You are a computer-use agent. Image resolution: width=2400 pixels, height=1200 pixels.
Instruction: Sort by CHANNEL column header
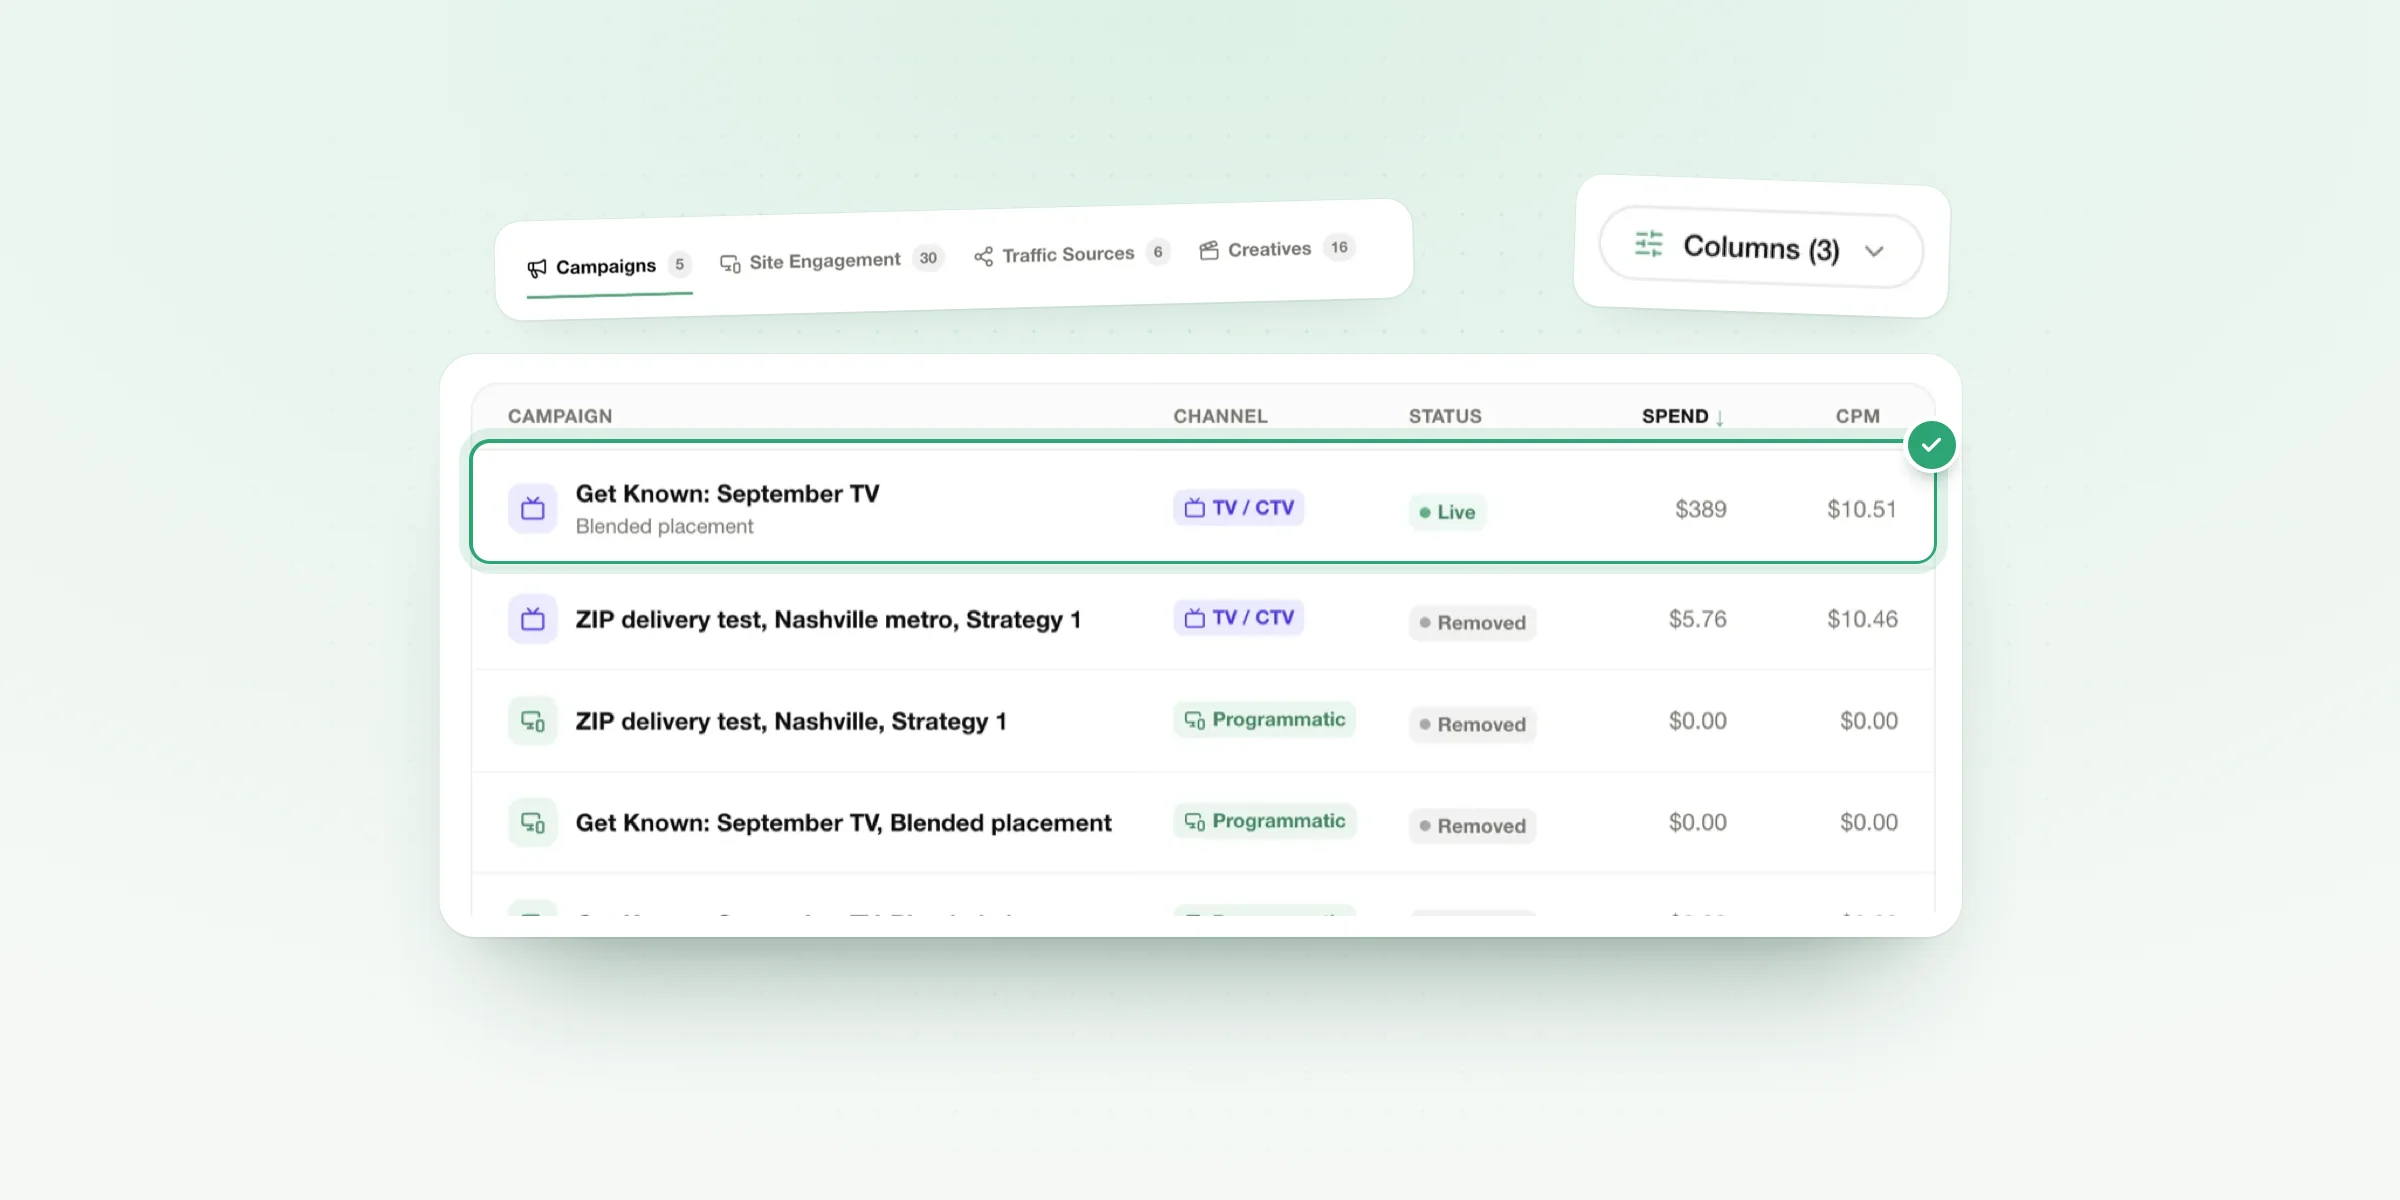(1220, 416)
